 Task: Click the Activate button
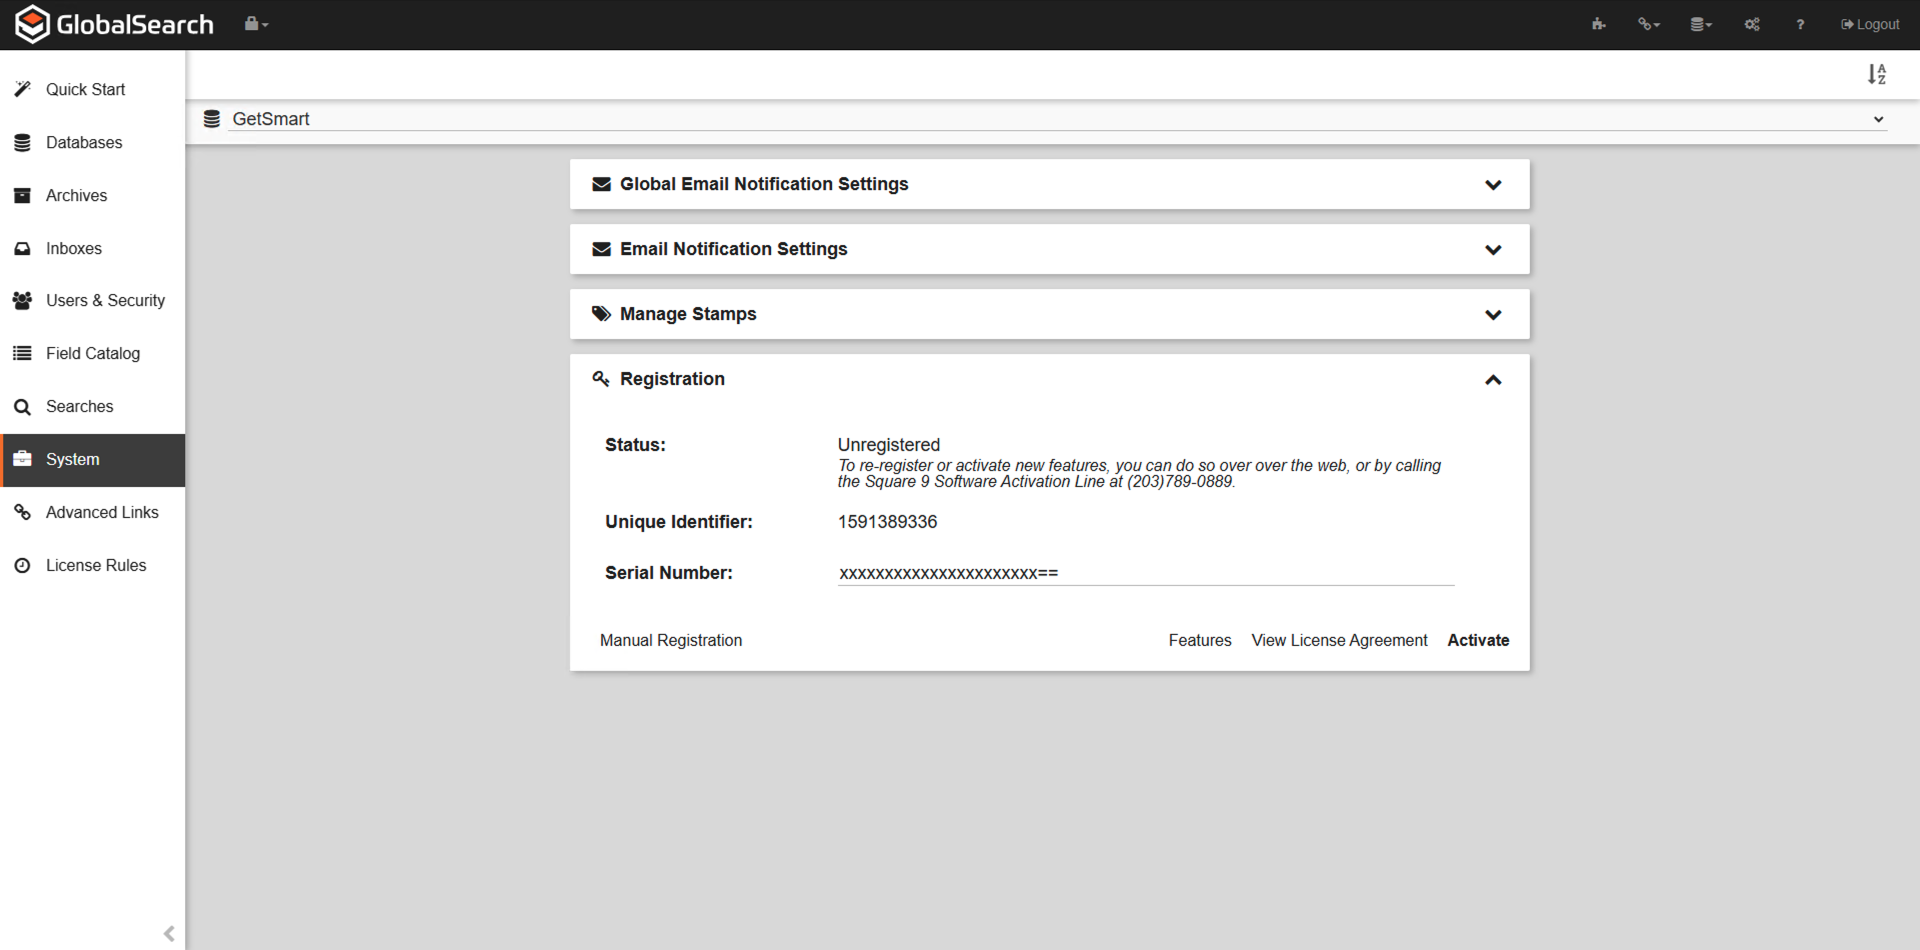tap(1478, 640)
